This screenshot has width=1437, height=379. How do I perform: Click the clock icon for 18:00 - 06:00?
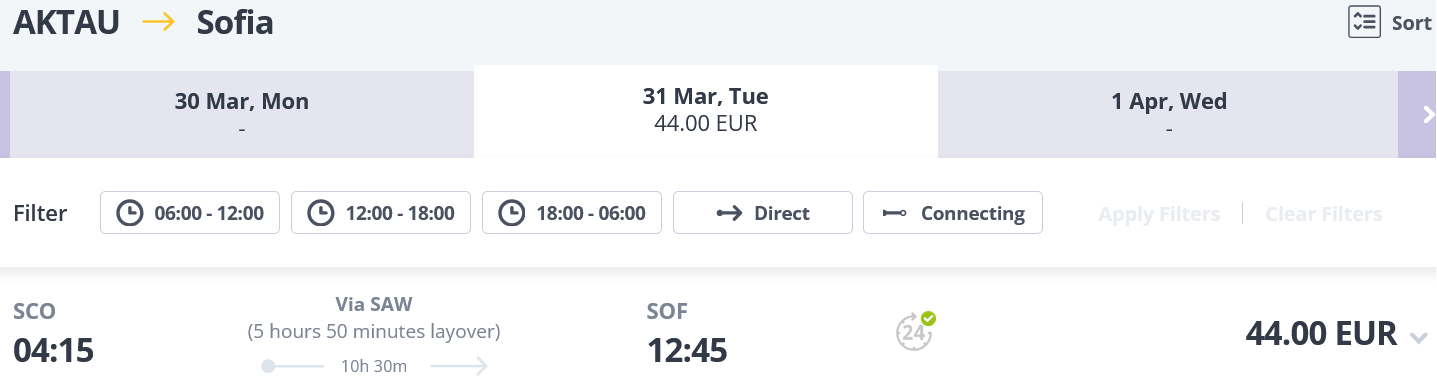click(x=511, y=213)
